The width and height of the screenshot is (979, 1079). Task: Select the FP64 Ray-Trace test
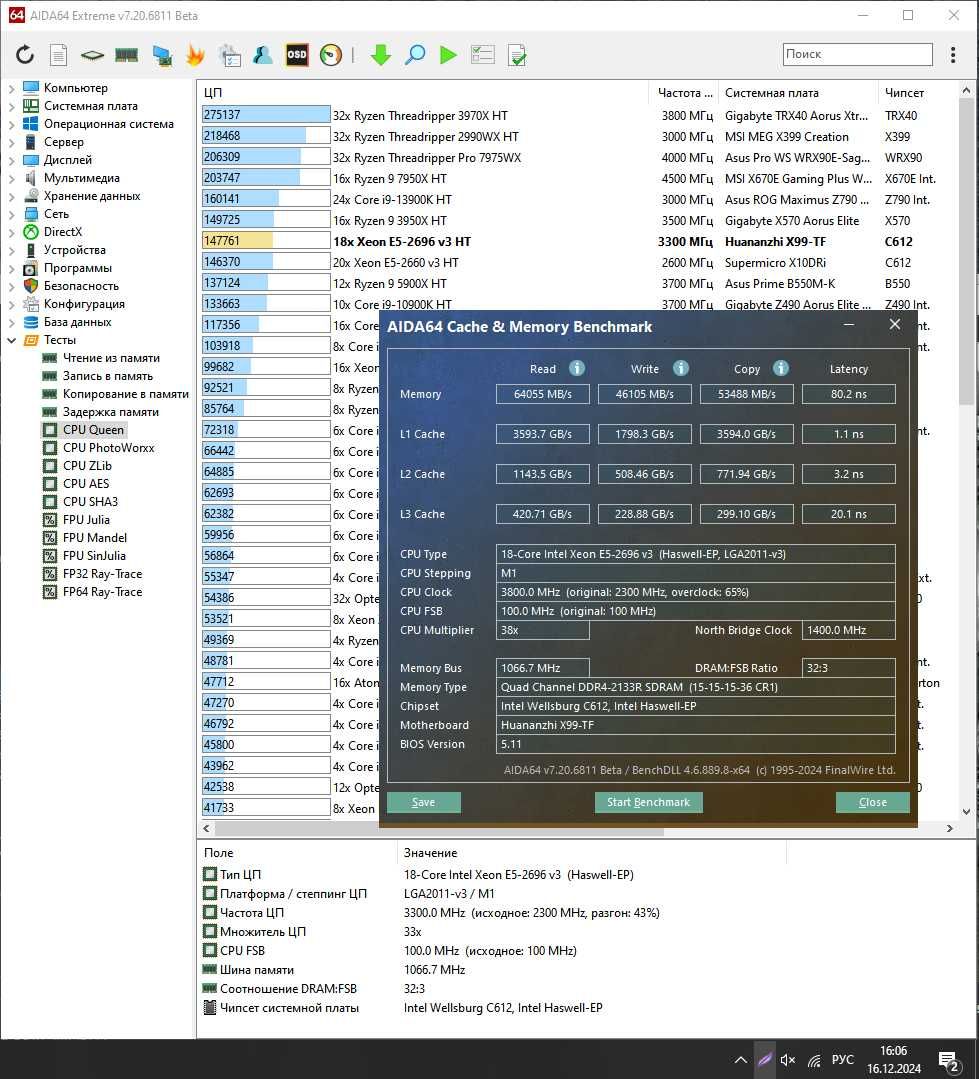tap(103, 591)
